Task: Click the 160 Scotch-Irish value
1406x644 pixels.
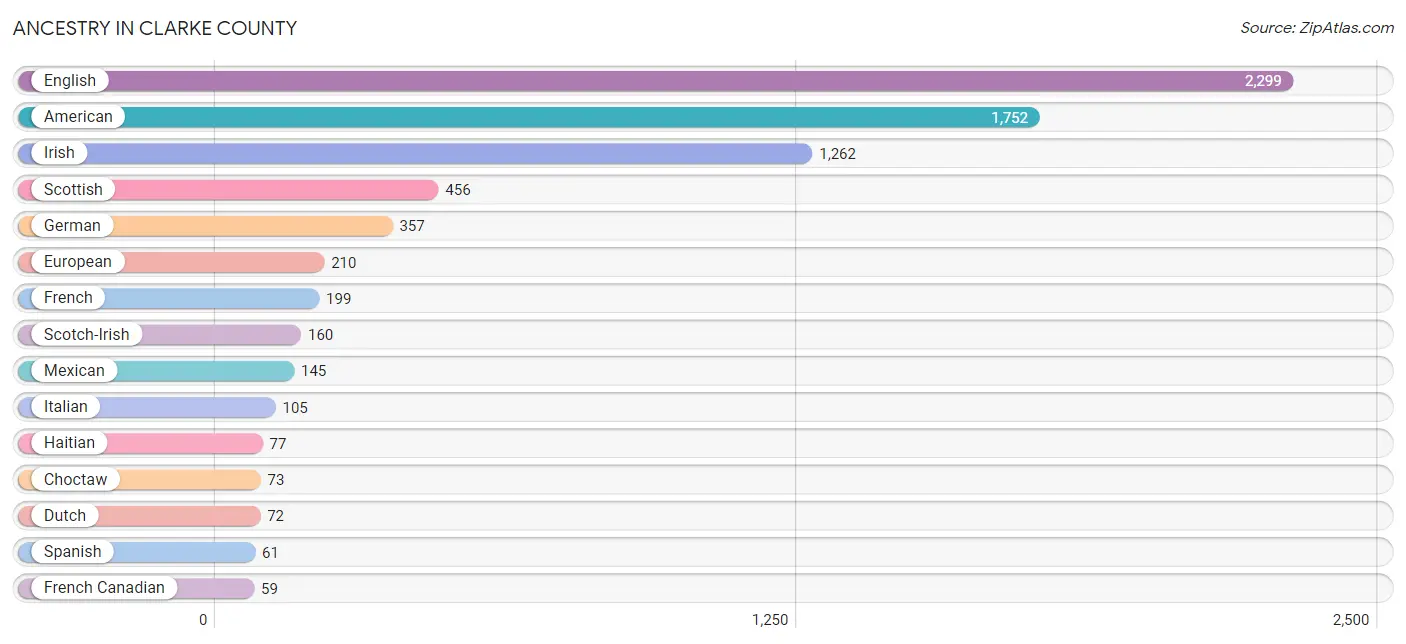Action: click(320, 335)
